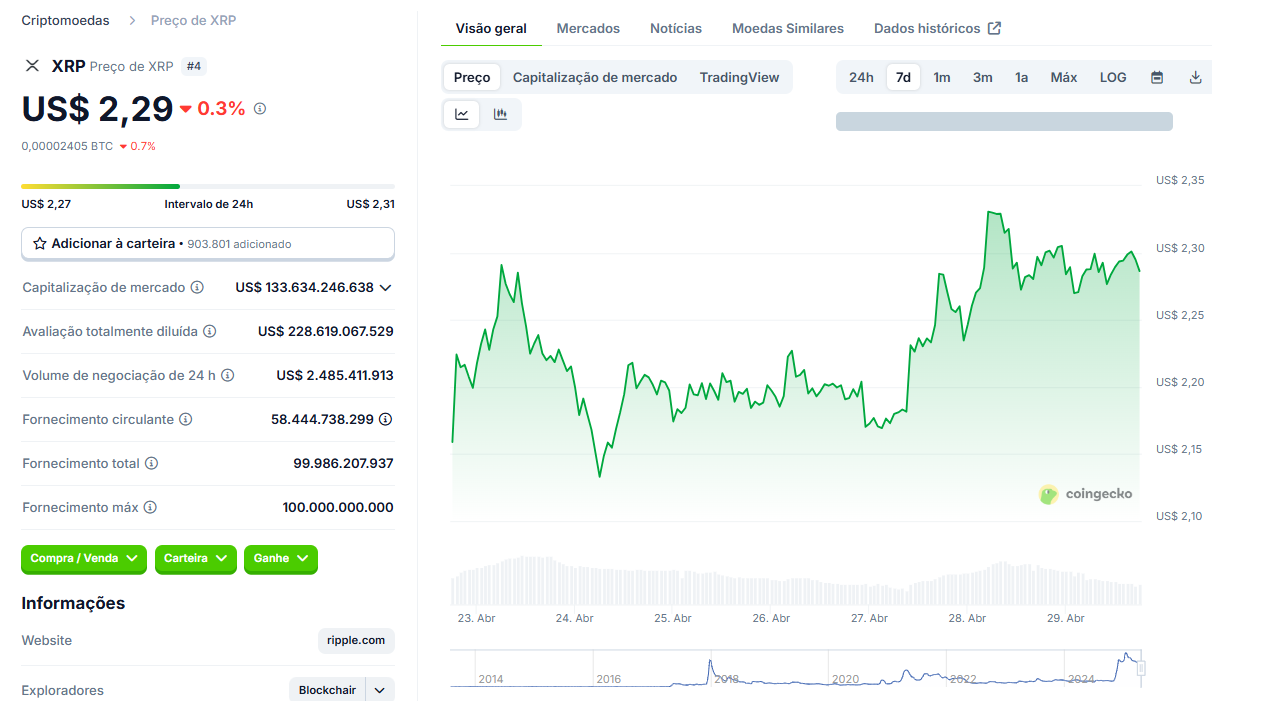
Task: Click the XRP coin logo icon
Action: pyautogui.click(x=32, y=66)
